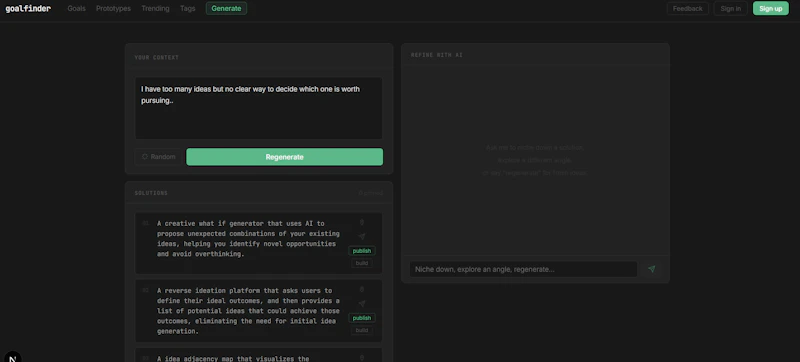Focus the Your Context text area
Viewport: 800px width, 362px height.
[x=259, y=108]
